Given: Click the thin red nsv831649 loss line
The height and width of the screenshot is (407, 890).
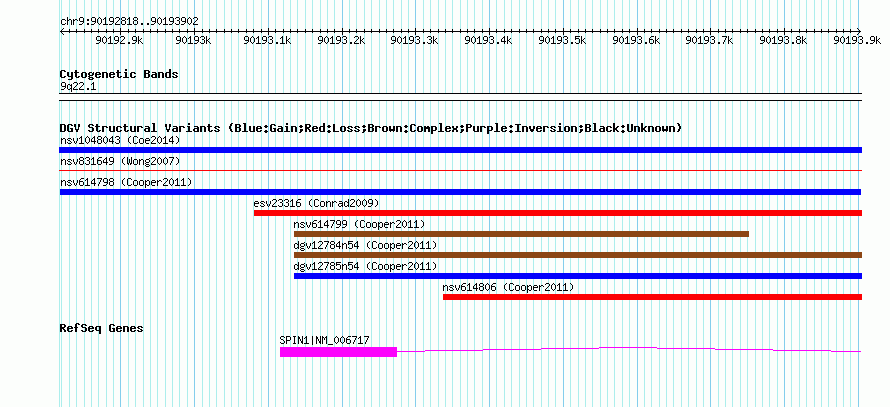Looking at the screenshot, I should coord(461,170).
